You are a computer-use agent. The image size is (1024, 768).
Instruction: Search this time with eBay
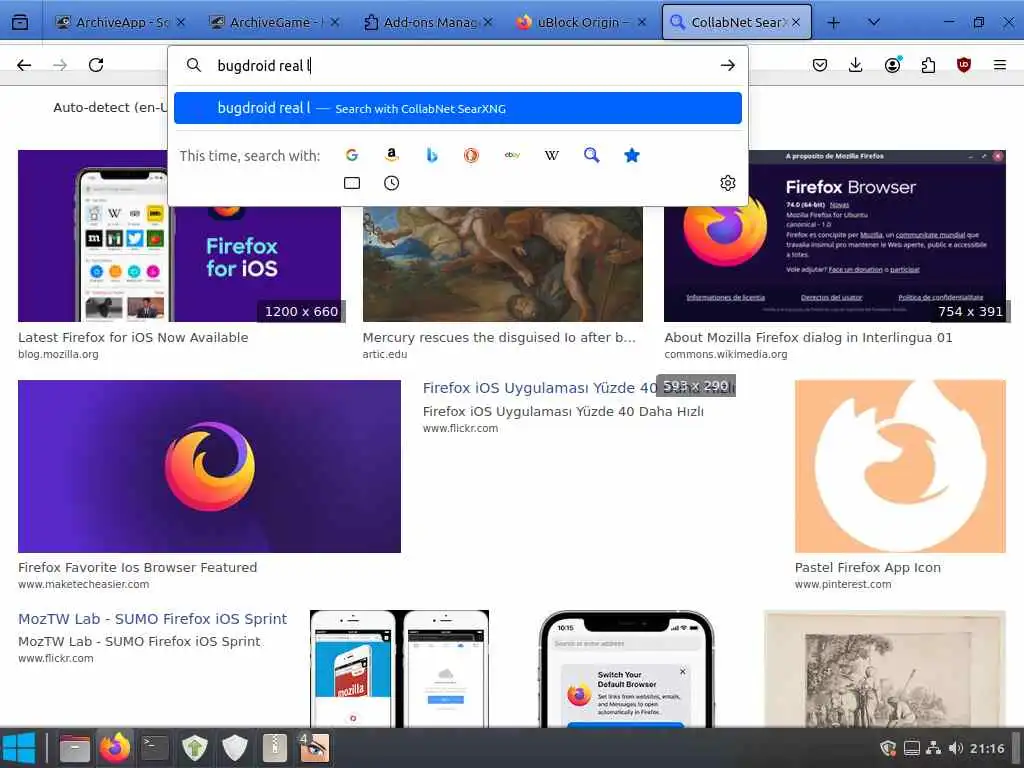point(512,155)
